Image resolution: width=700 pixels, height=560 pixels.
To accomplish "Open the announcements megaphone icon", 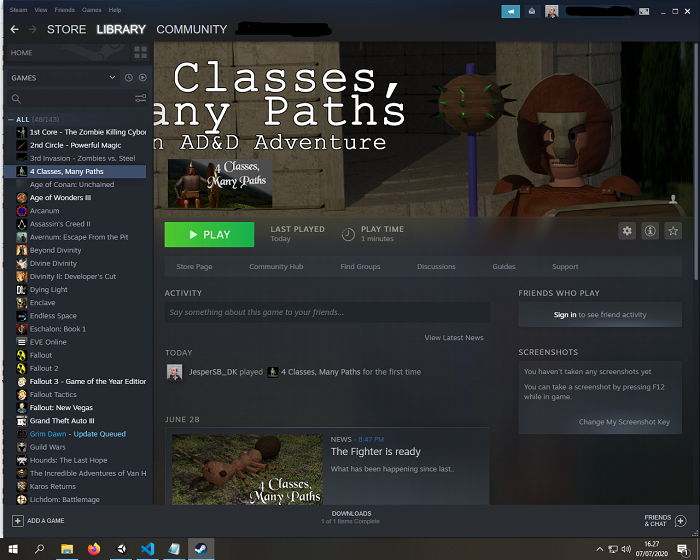I will [510, 12].
